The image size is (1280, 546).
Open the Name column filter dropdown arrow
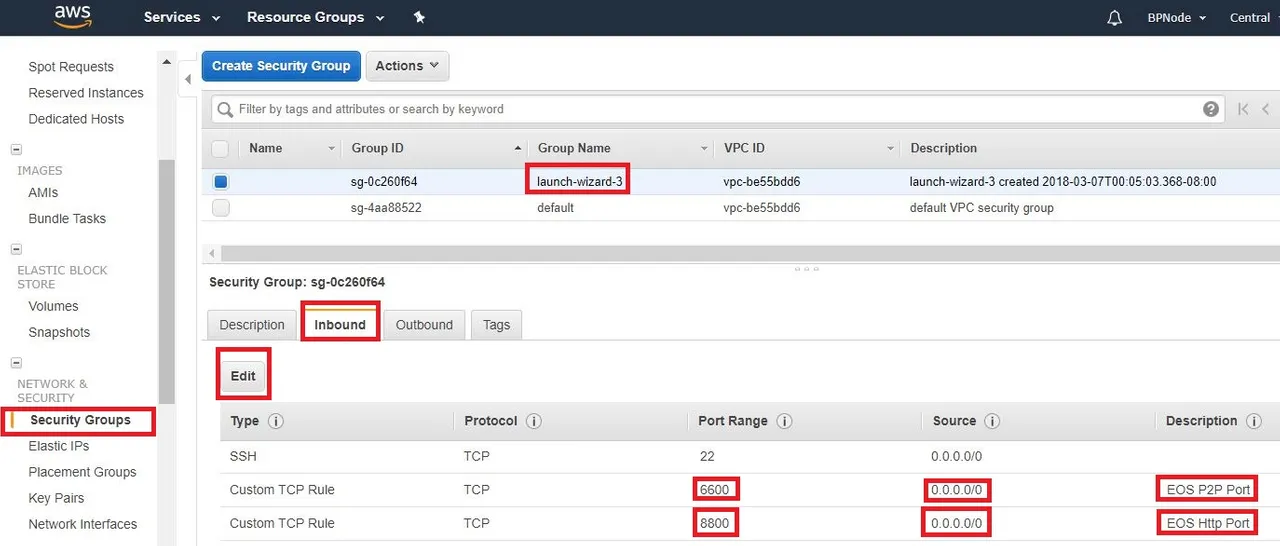[x=332, y=149]
